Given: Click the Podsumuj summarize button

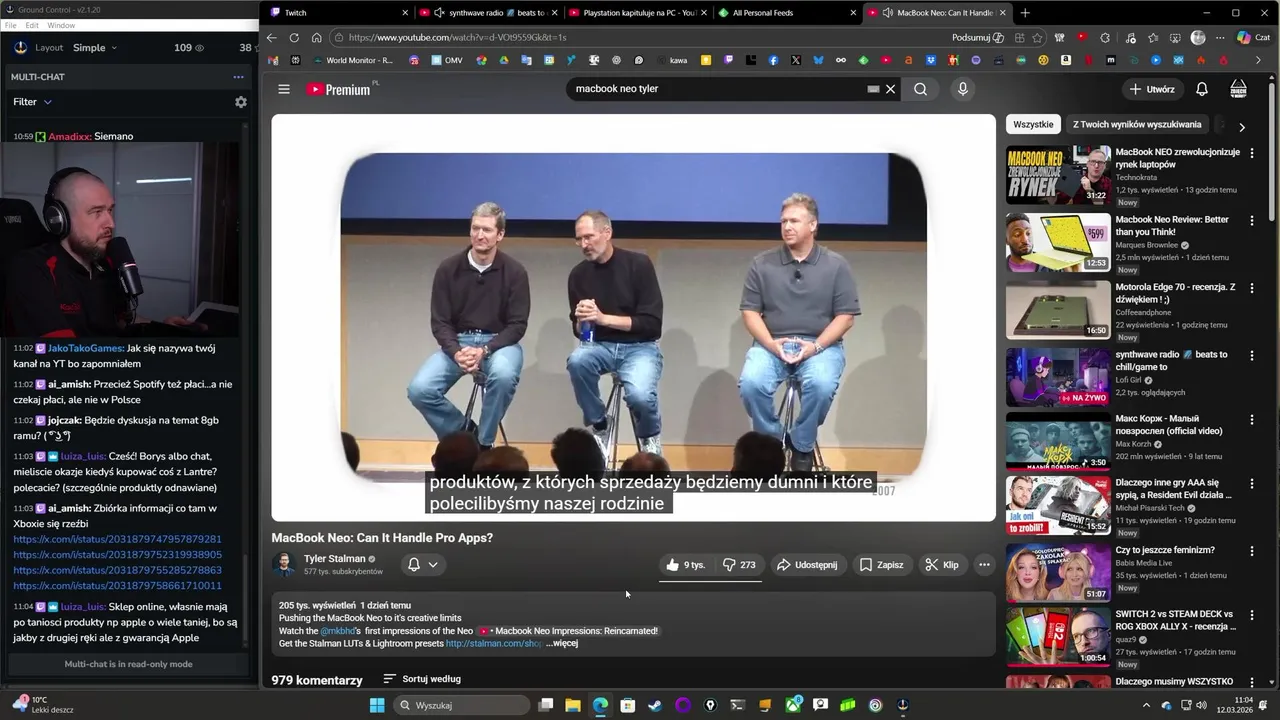Looking at the screenshot, I should pyautogui.click(x=978, y=37).
